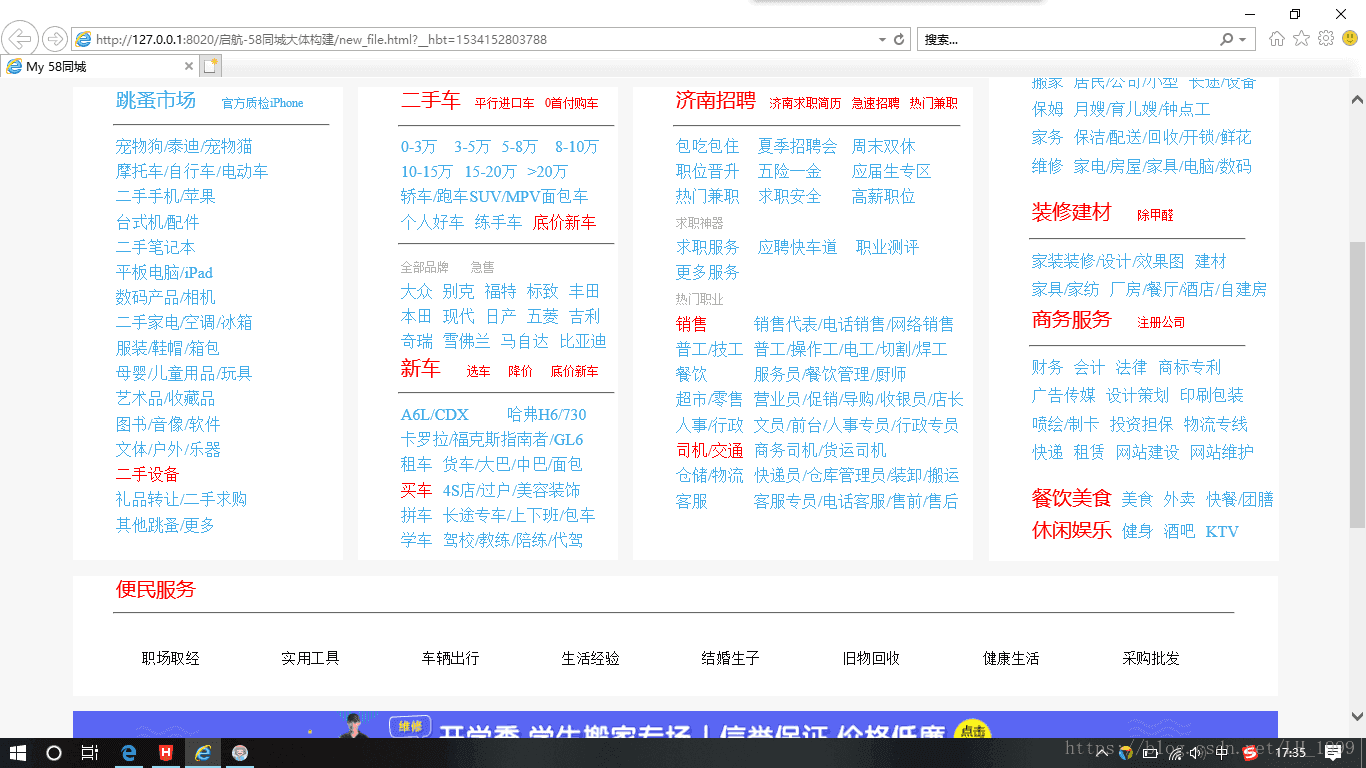Image resolution: width=1366 pixels, height=768 pixels.
Task: Click the 宠物狗/泰迪/宠物猫 link
Action: (184, 146)
